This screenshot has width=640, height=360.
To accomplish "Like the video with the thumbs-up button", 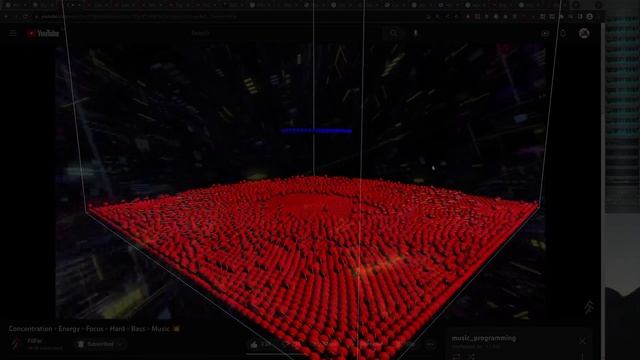I will pyautogui.click(x=261, y=344).
